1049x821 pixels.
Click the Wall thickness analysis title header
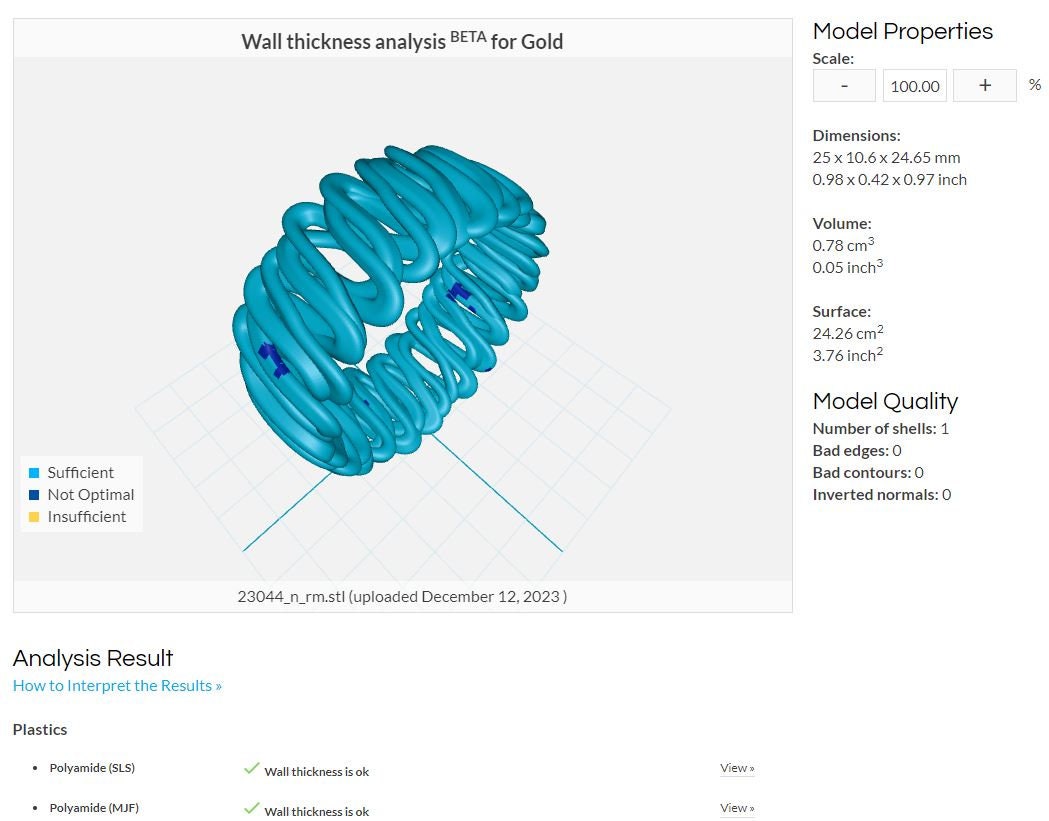pos(402,41)
